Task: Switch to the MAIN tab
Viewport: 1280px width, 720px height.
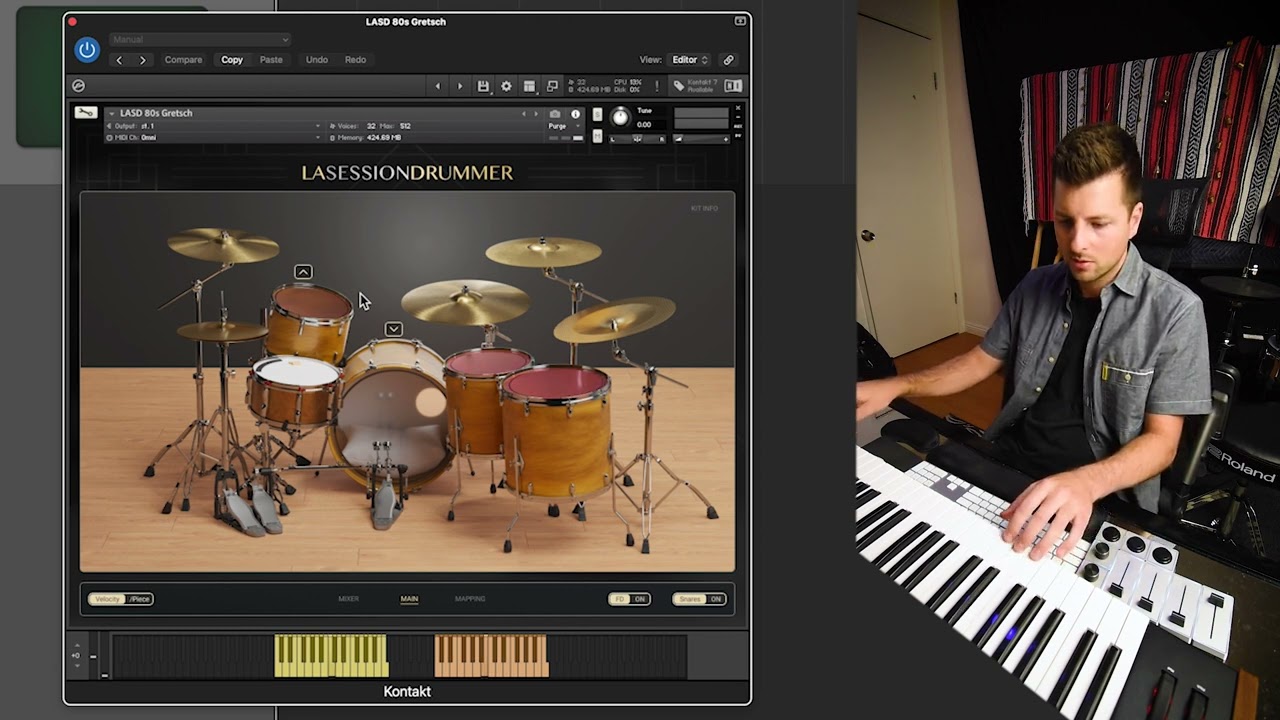Action: point(409,599)
